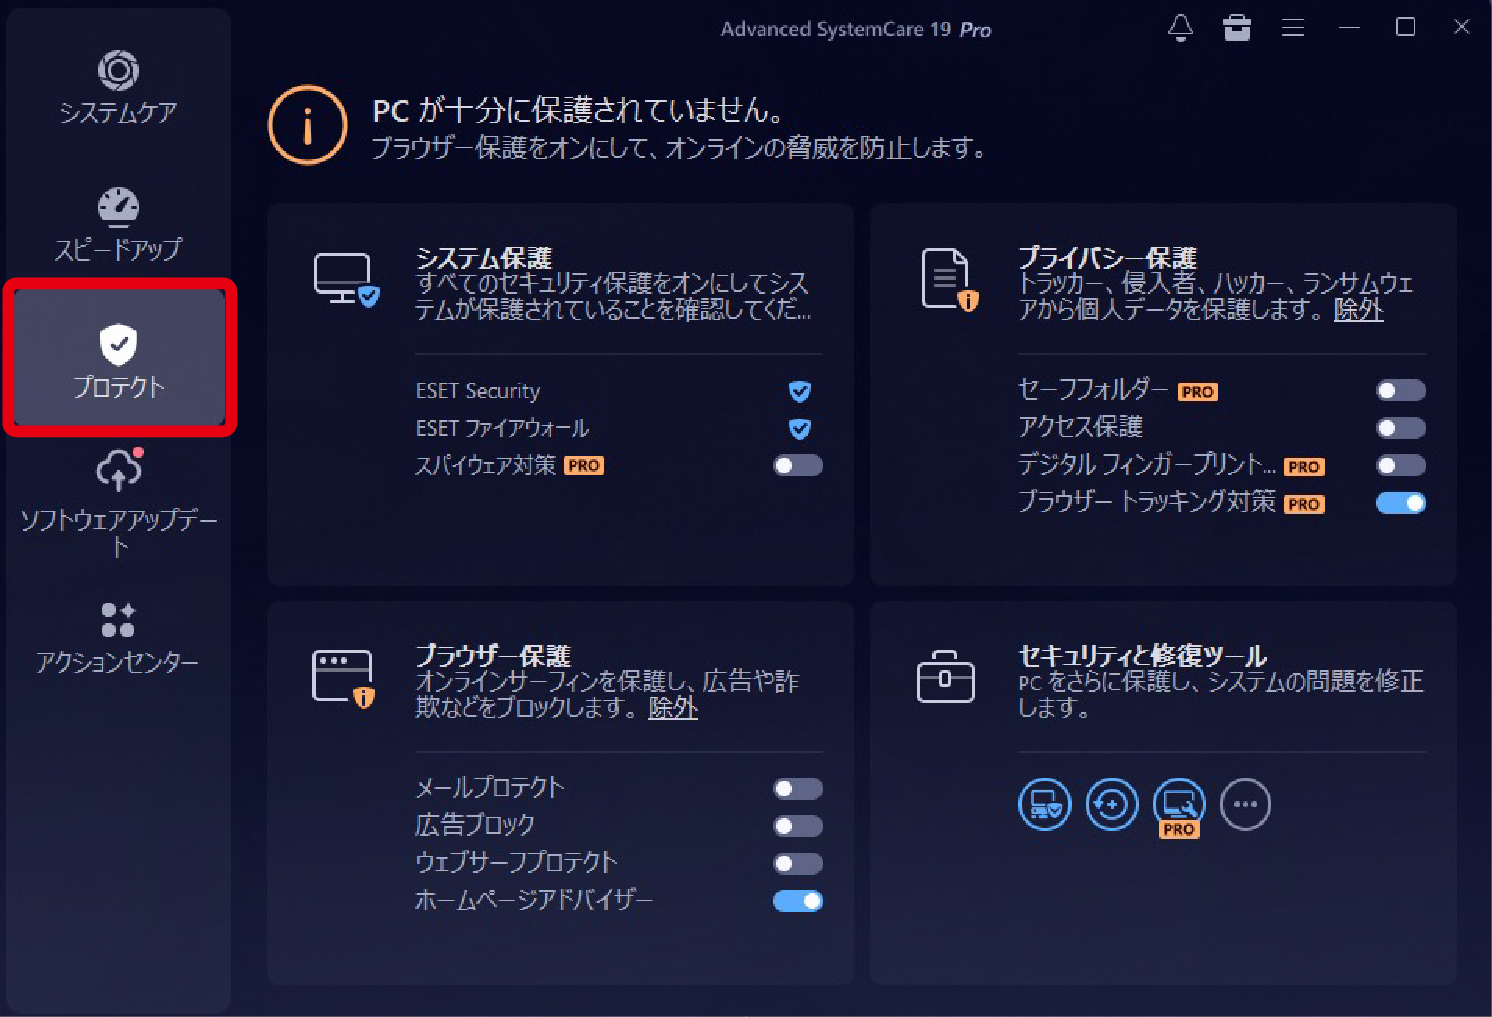Click the 除外 link in ブラウザー保護

click(x=673, y=710)
